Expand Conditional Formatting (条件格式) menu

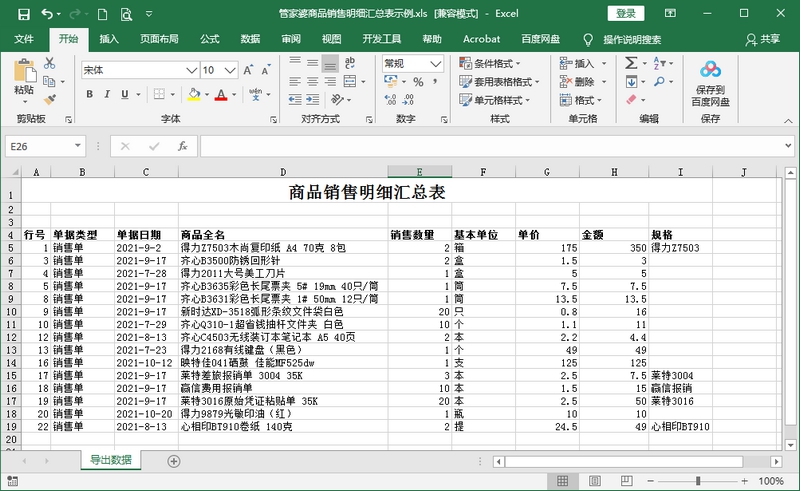click(x=490, y=63)
